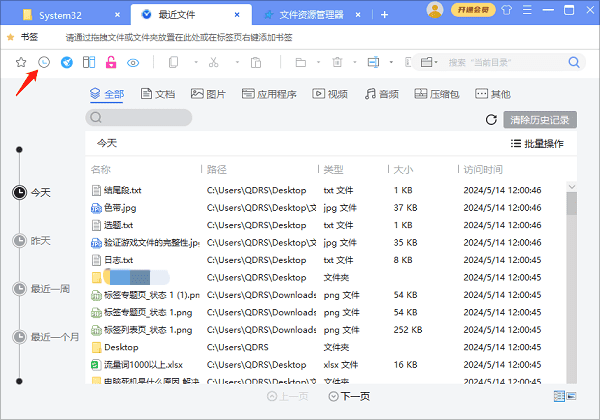Sort by the 名称 column header
Screen dimensions: 600x420
[101, 169]
